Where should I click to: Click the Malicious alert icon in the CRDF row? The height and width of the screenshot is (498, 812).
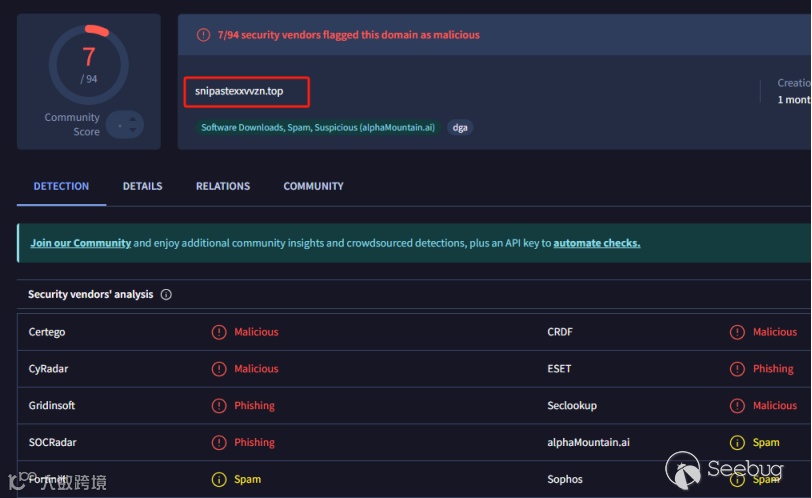[737, 332]
